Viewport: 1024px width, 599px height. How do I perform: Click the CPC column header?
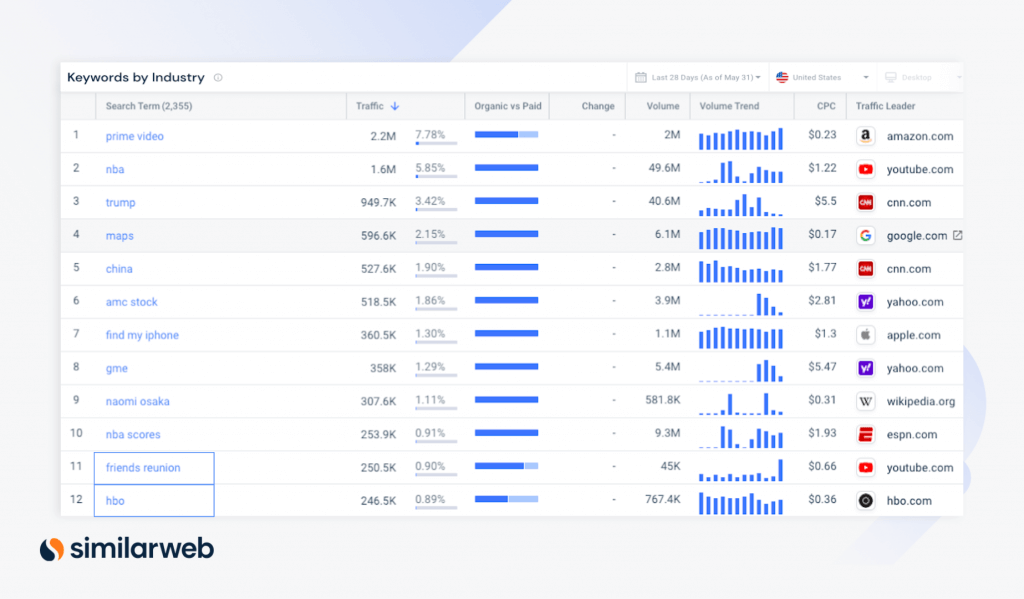(x=826, y=106)
